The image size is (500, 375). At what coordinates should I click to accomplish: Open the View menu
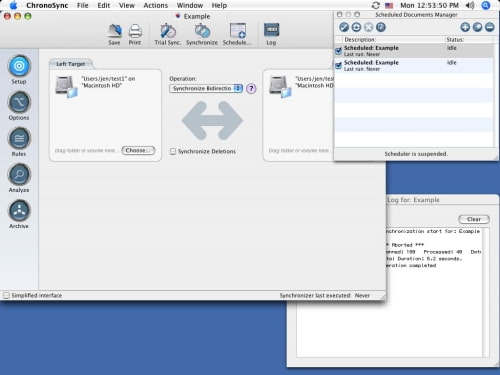(x=127, y=5)
